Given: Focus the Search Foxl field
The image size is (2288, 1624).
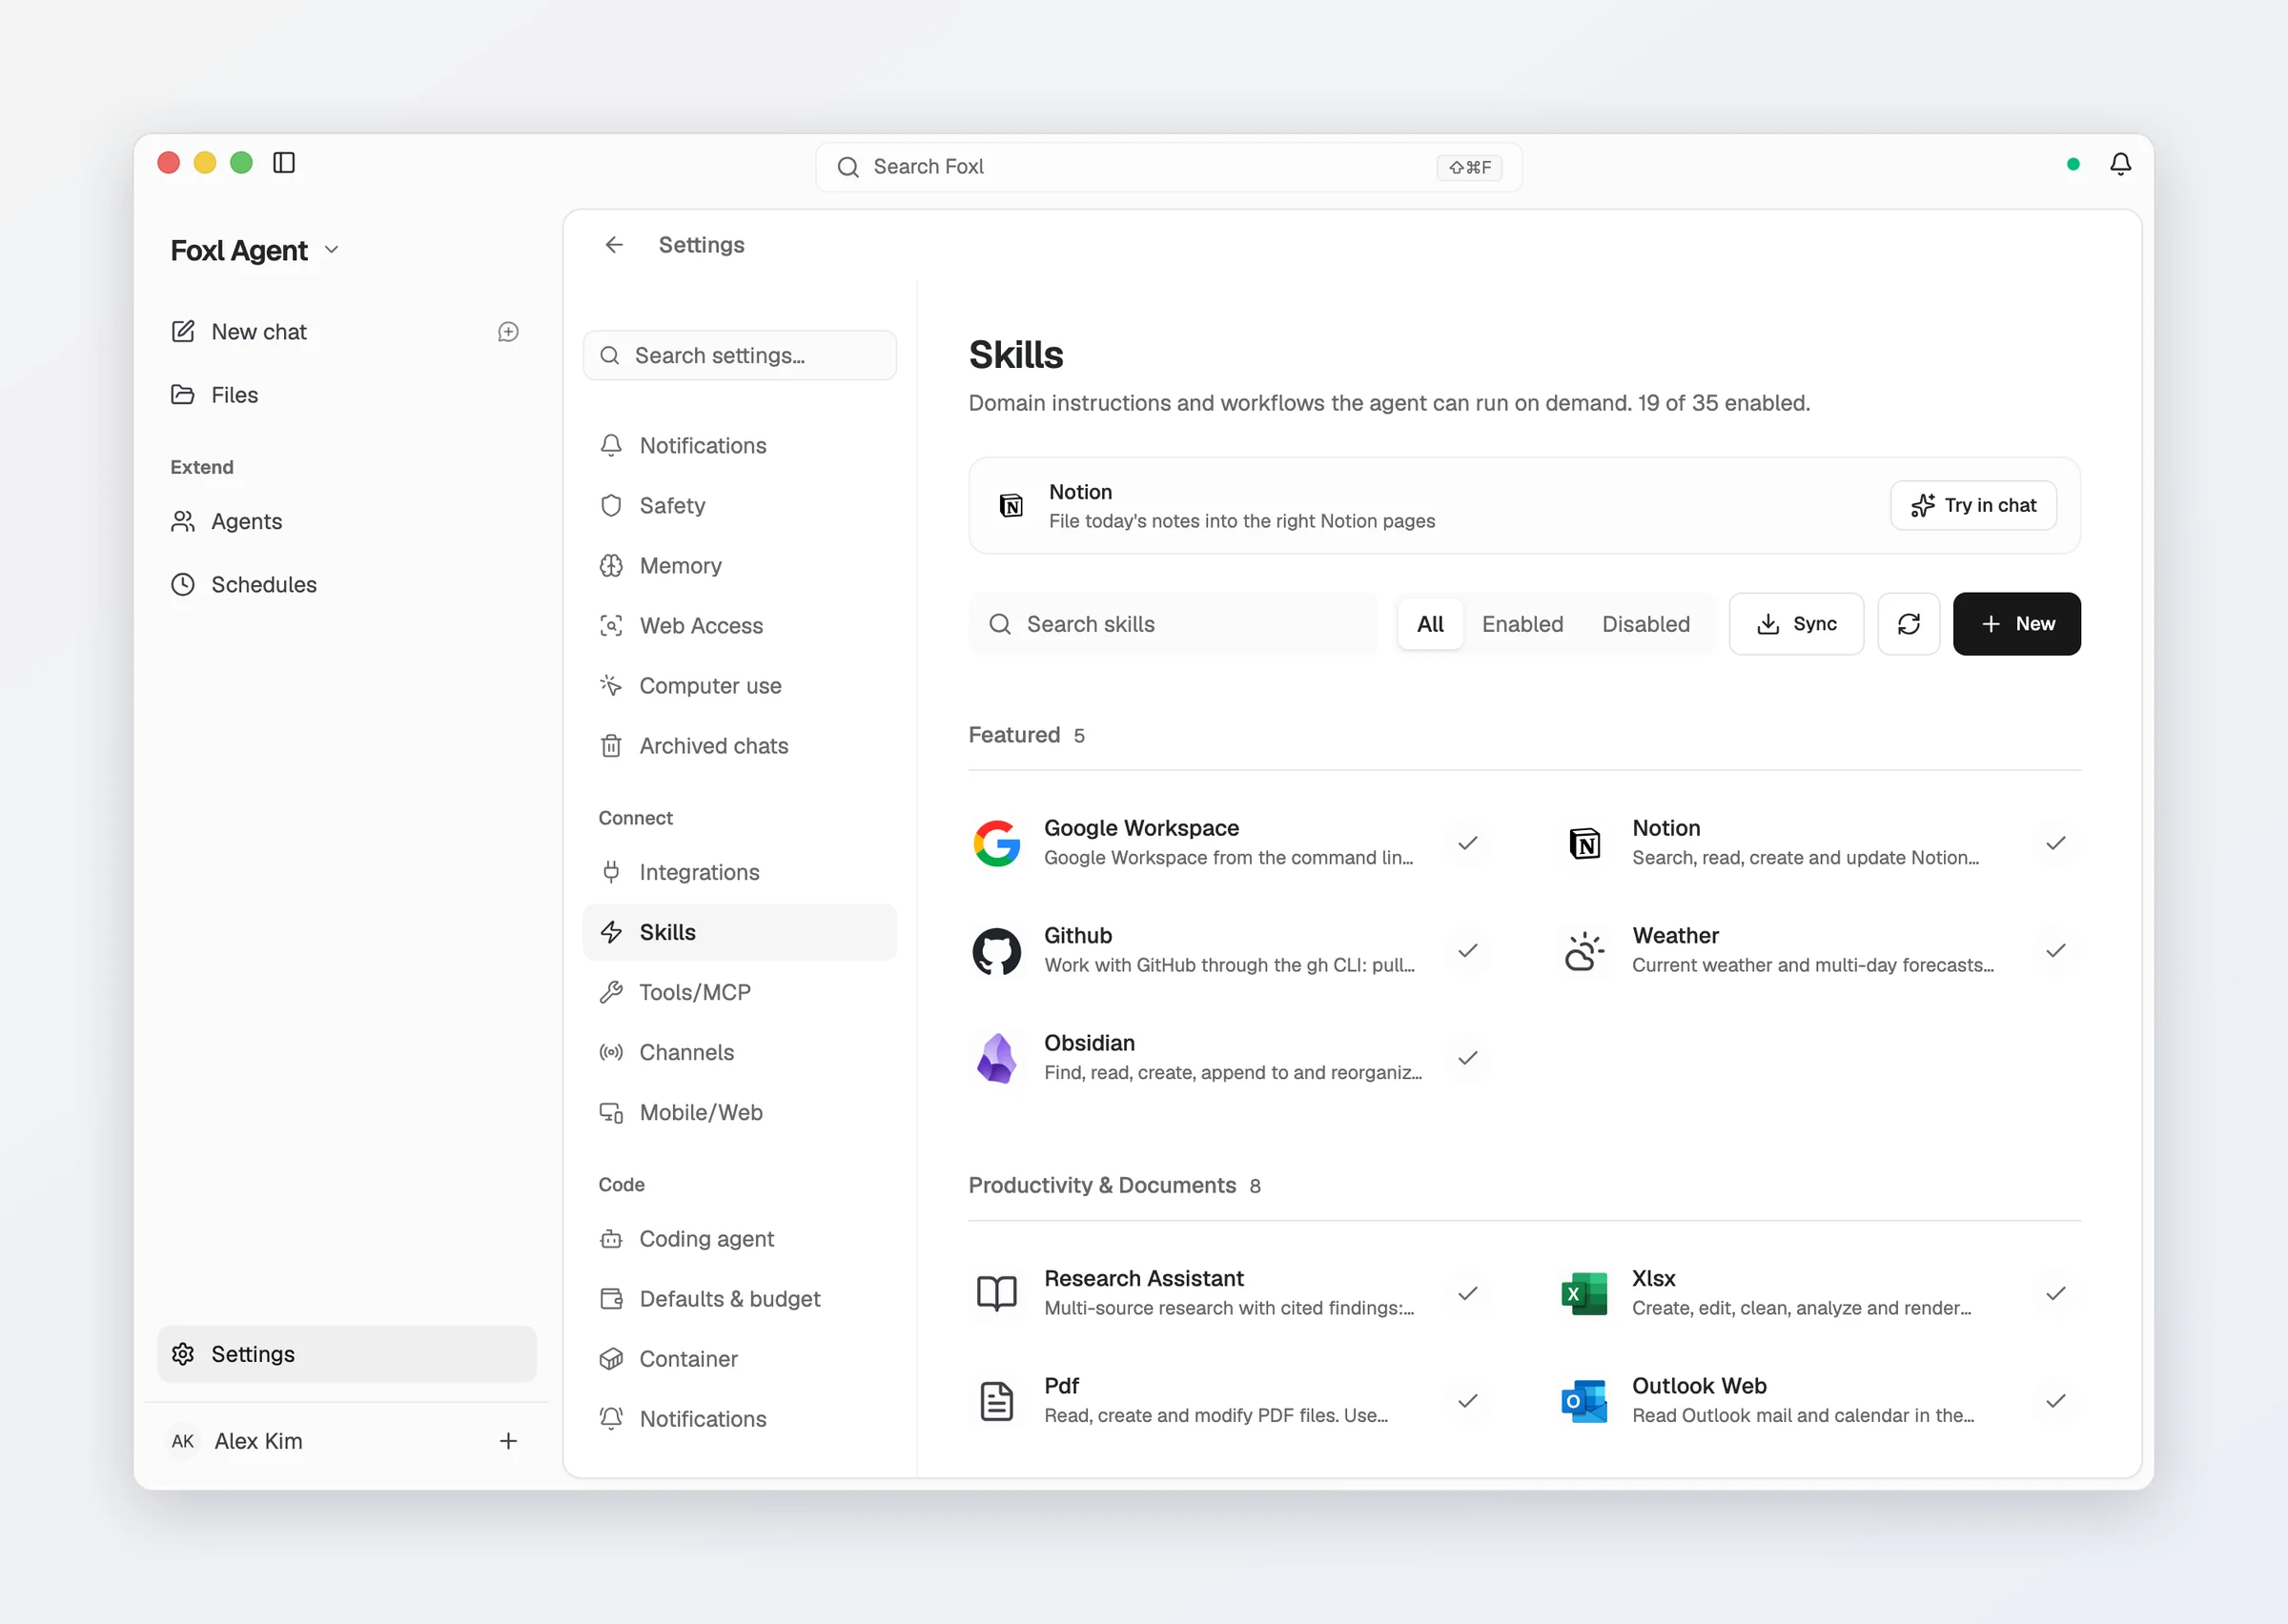Looking at the screenshot, I should pyautogui.click(x=1168, y=167).
